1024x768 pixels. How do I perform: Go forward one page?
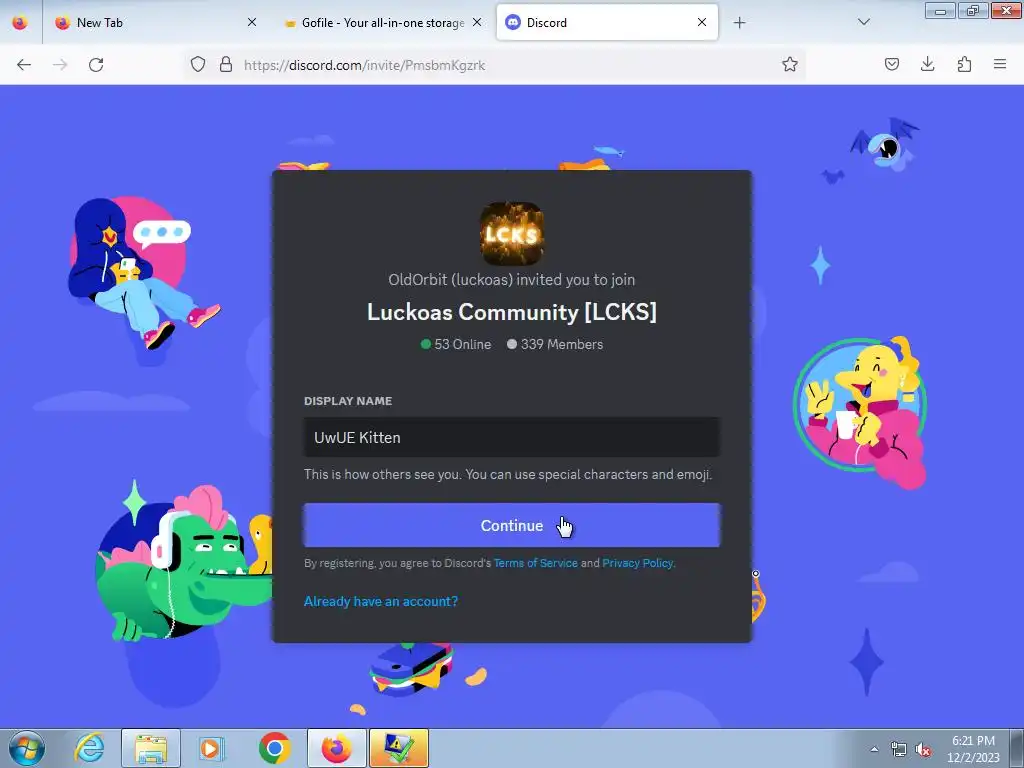click(60, 64)
